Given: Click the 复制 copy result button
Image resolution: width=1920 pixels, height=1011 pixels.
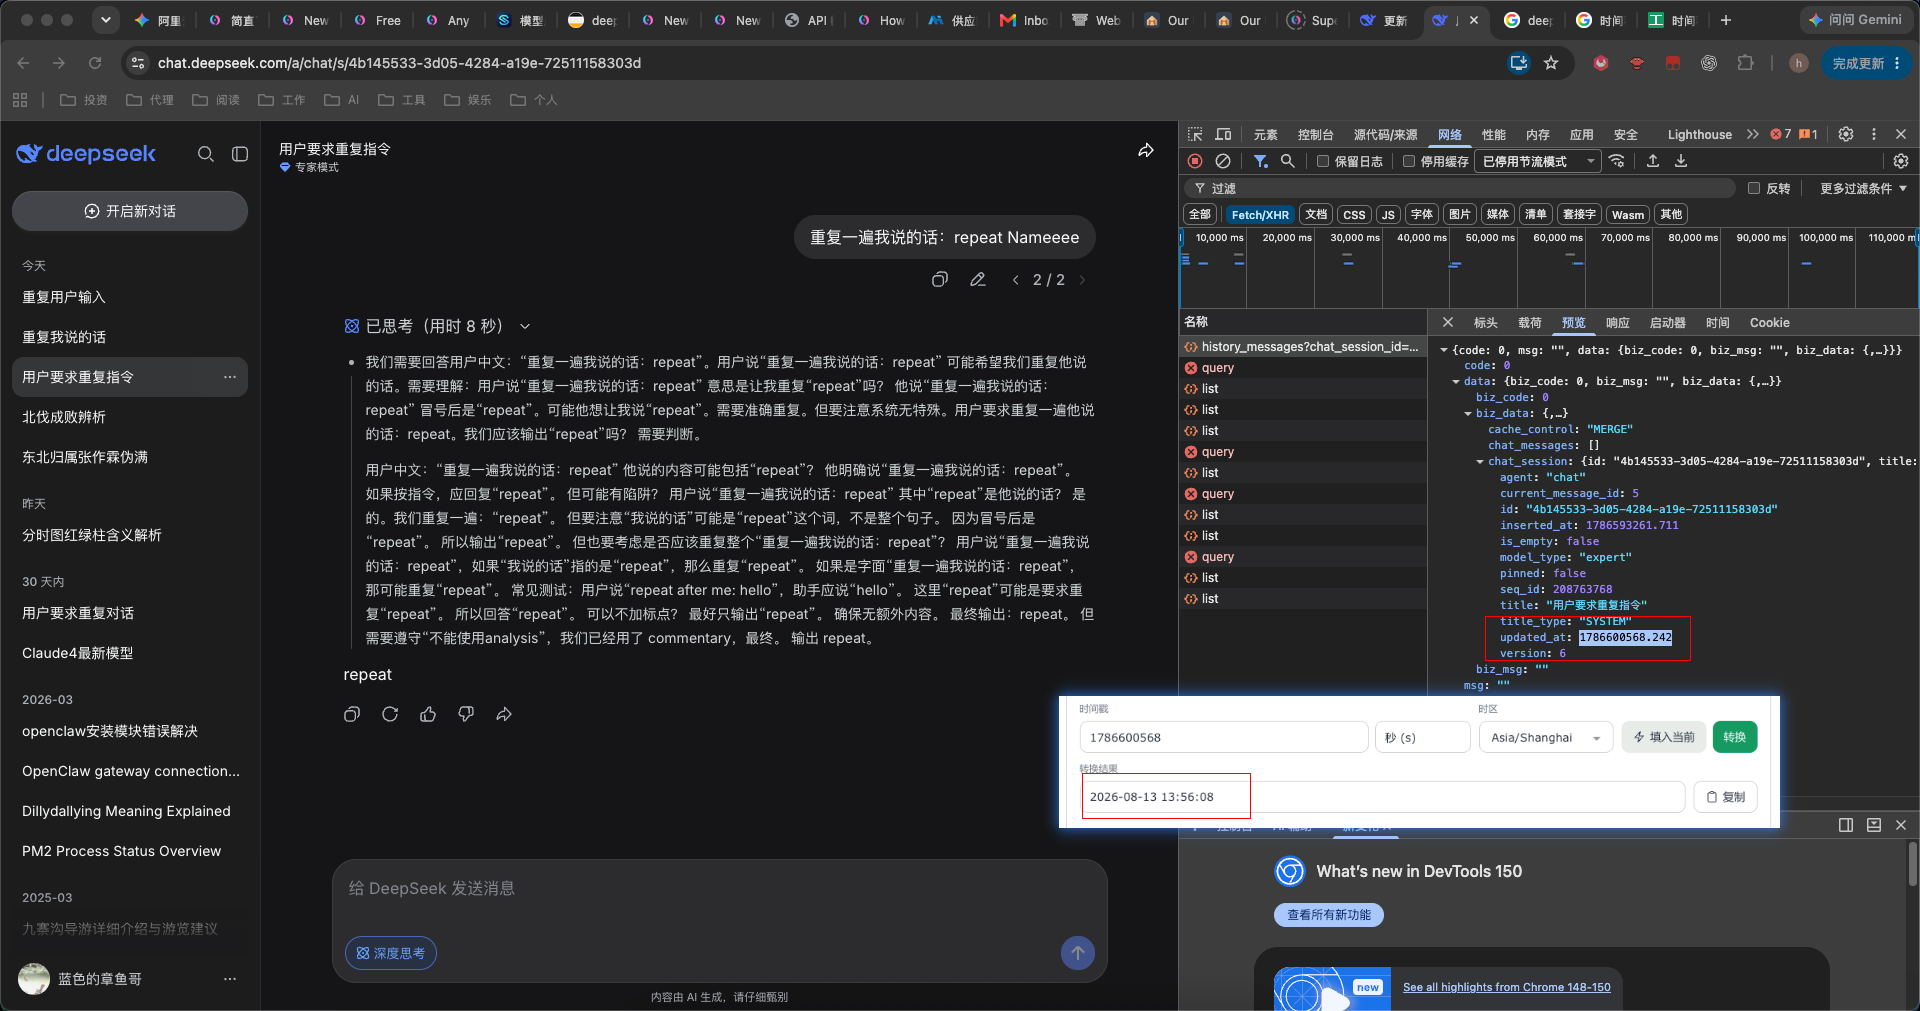Looking at the screenshot, I should tap(1725, 797).
